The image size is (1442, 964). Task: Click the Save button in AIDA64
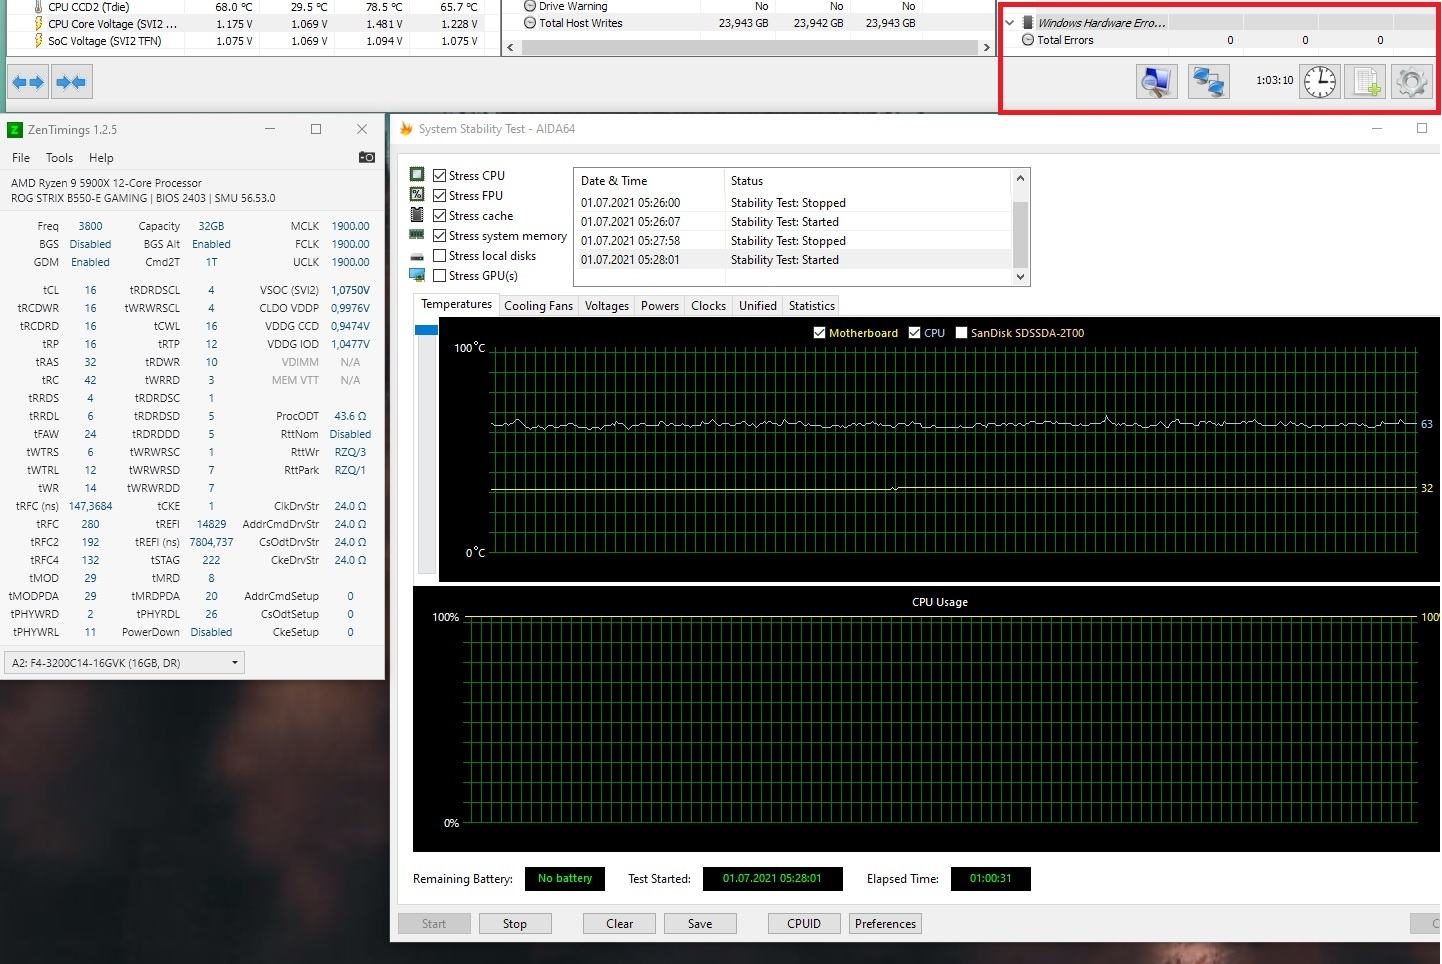(x=700, y=924)
